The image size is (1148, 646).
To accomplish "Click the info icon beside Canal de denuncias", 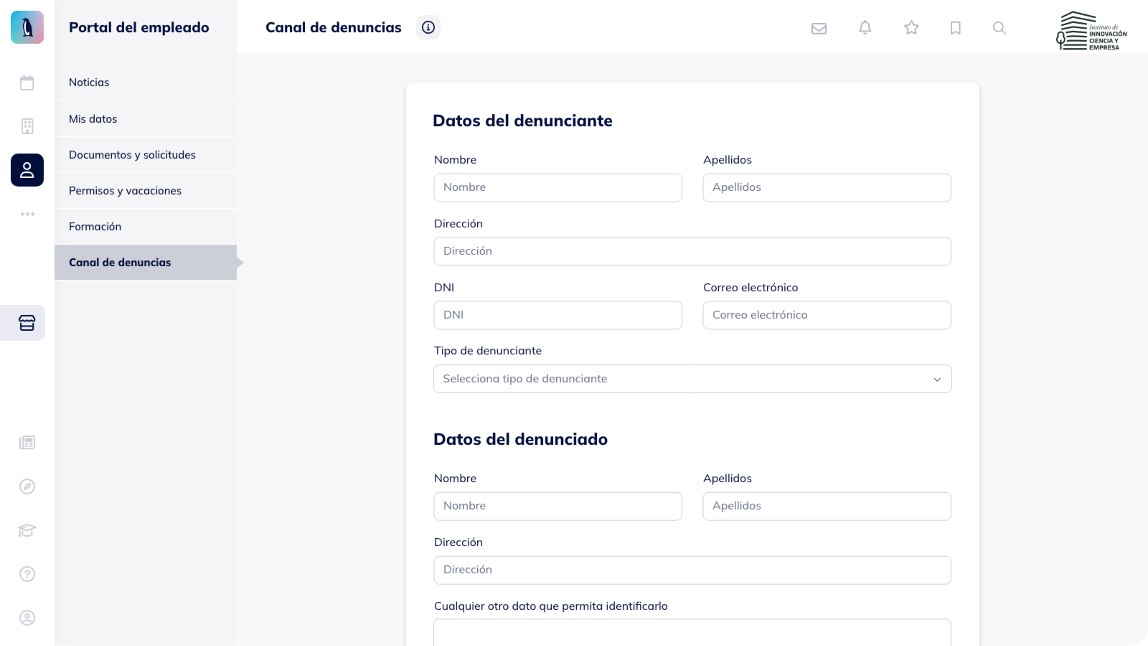I will 428,27.
